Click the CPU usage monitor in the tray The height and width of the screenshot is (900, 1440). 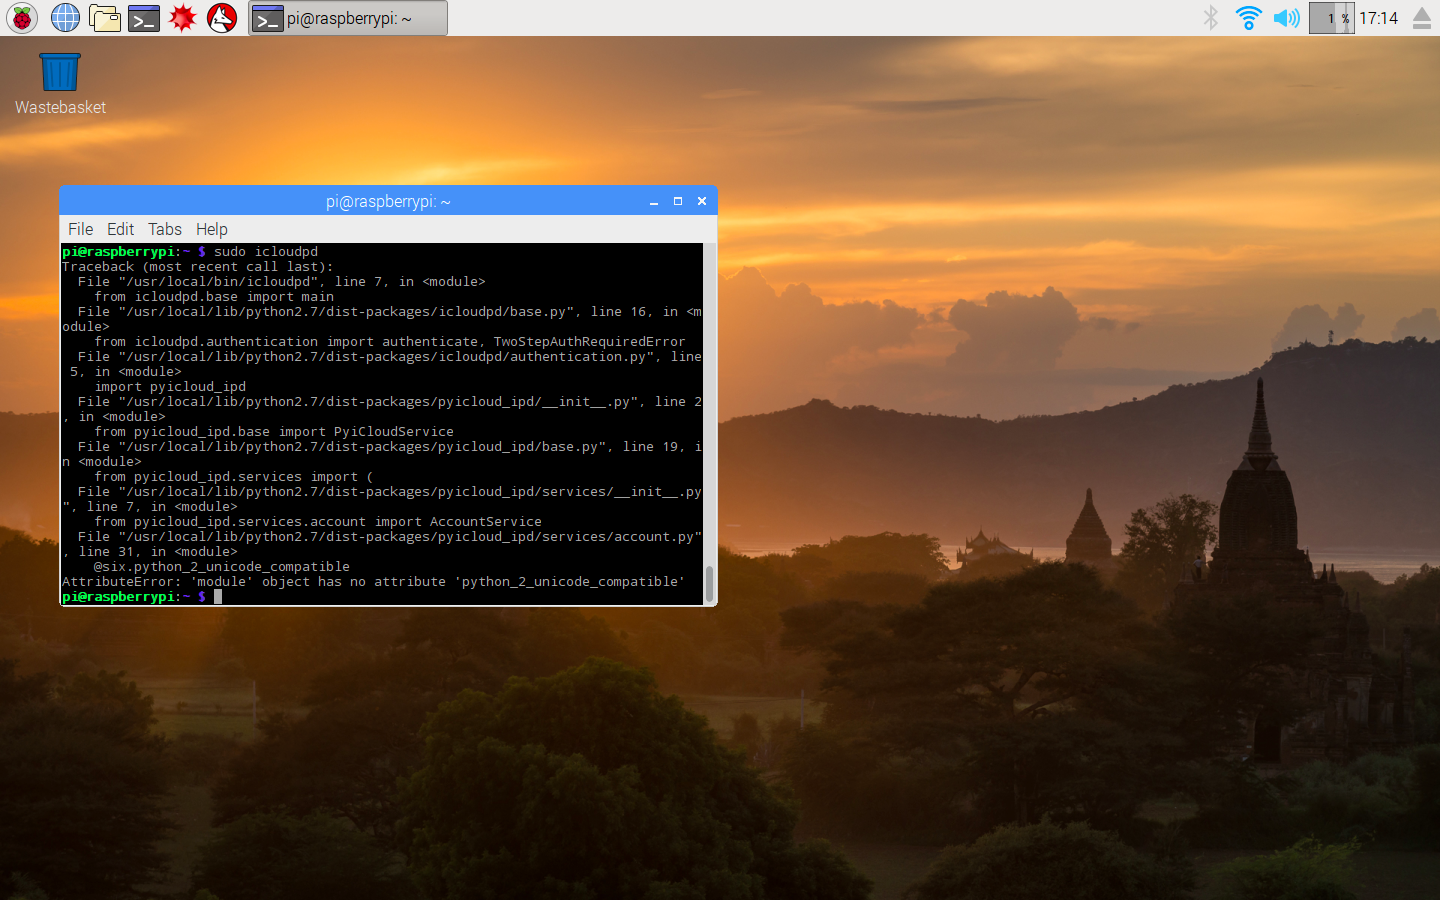tap(1331, 17)
